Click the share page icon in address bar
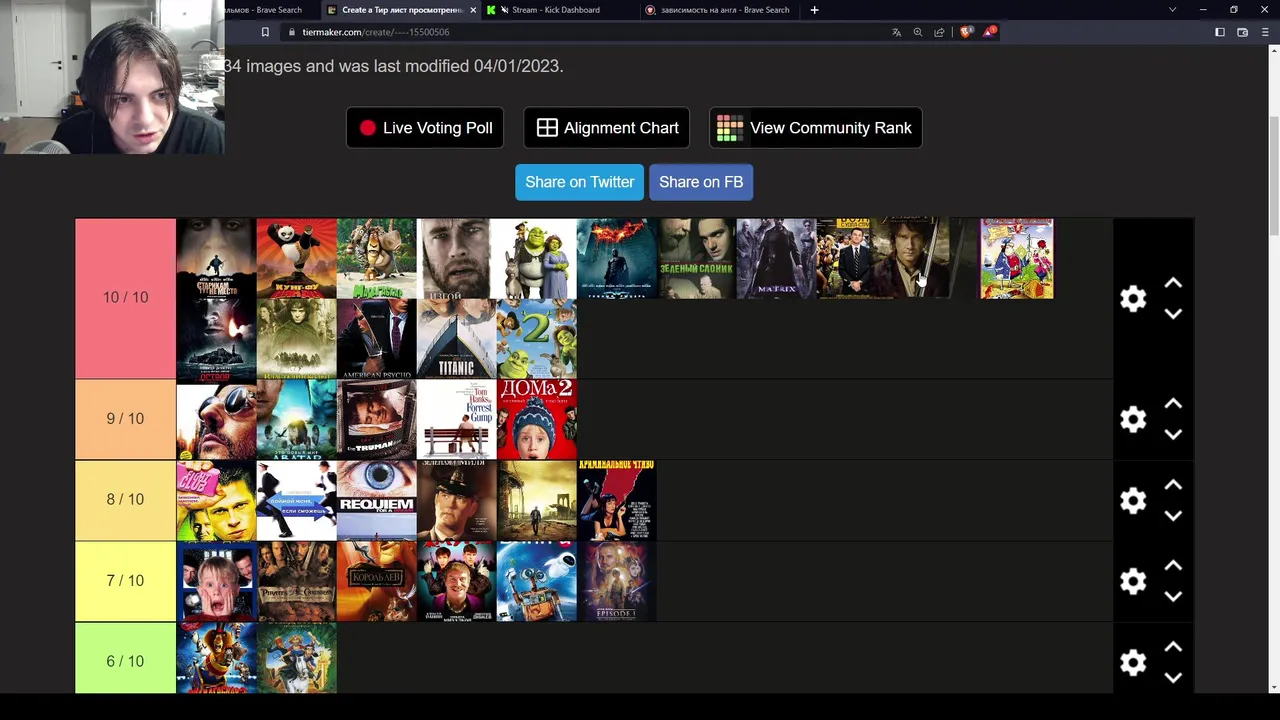Image resolution: width=1280 pixels, height=720 pixels. coord(939,32)
